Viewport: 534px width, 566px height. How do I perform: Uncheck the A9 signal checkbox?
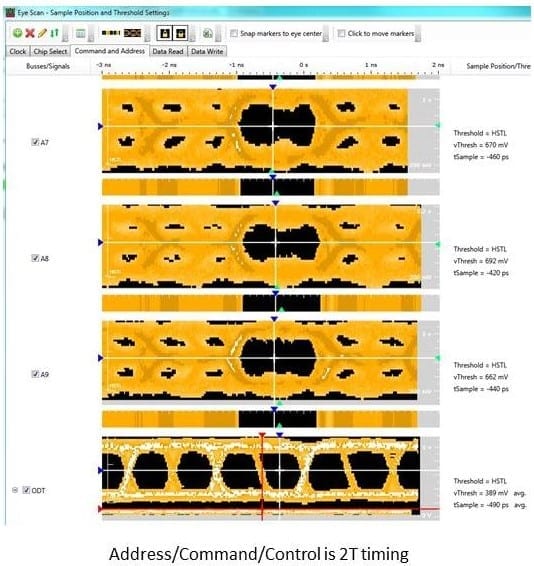pyautogui.click(x=35, y=374)
